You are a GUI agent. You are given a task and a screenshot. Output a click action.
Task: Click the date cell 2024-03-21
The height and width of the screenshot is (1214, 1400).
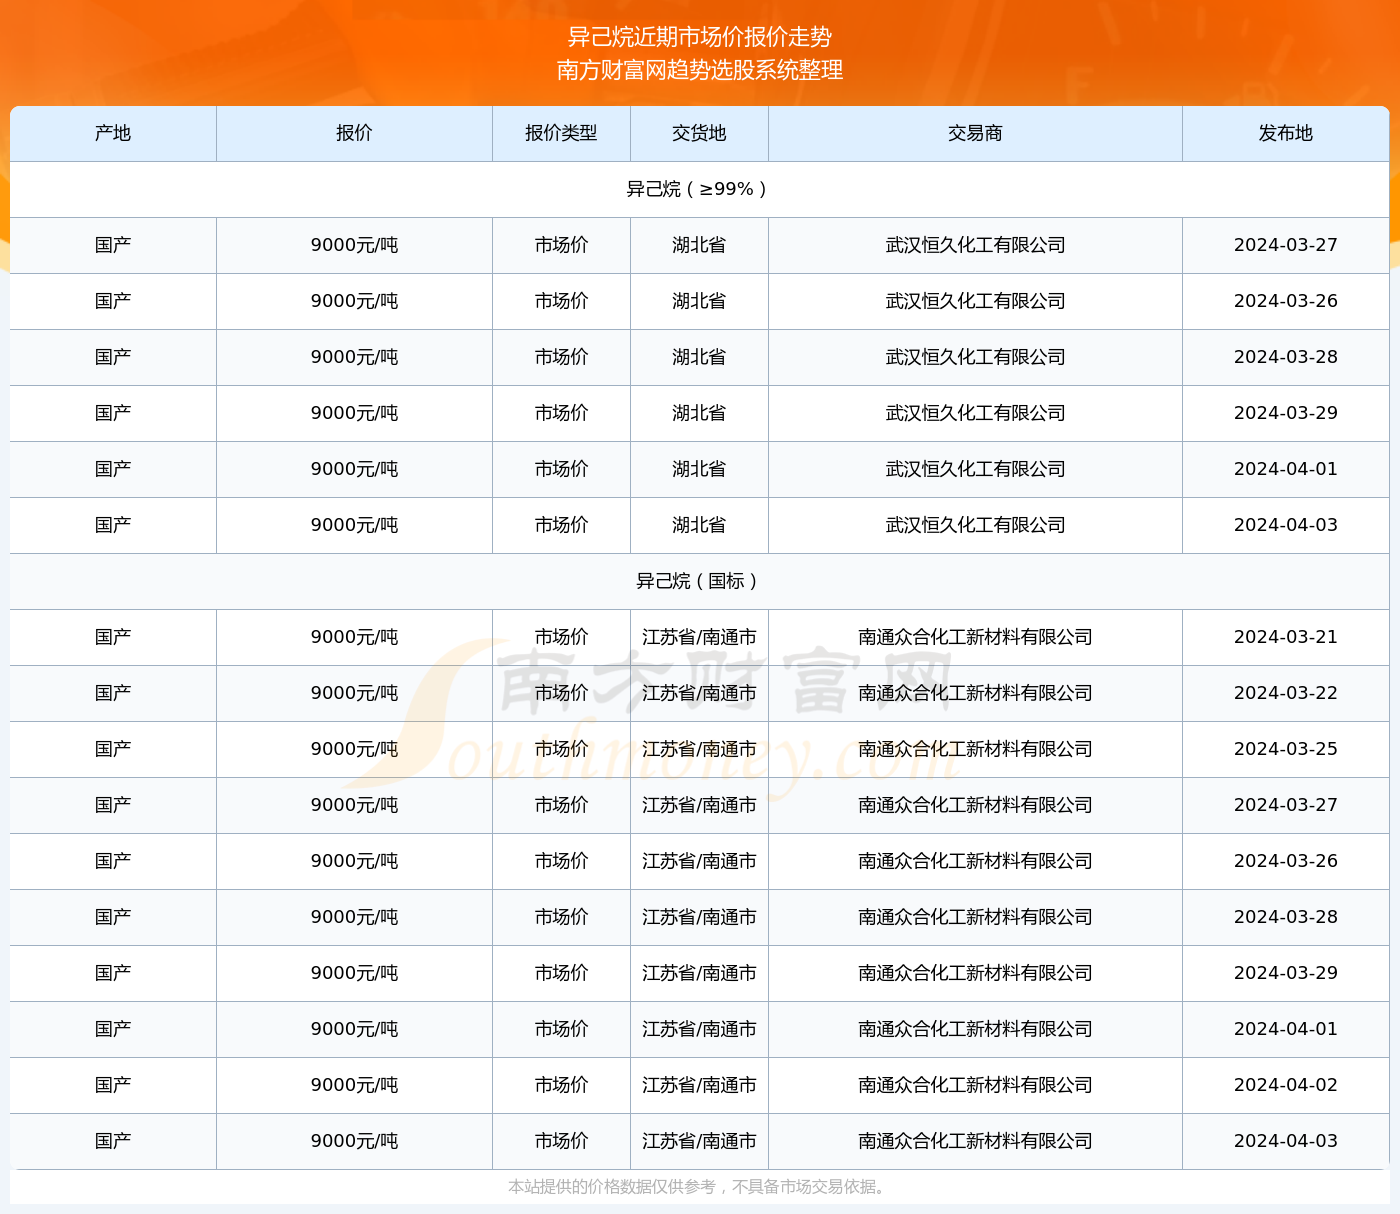(x=1286, y=637)
